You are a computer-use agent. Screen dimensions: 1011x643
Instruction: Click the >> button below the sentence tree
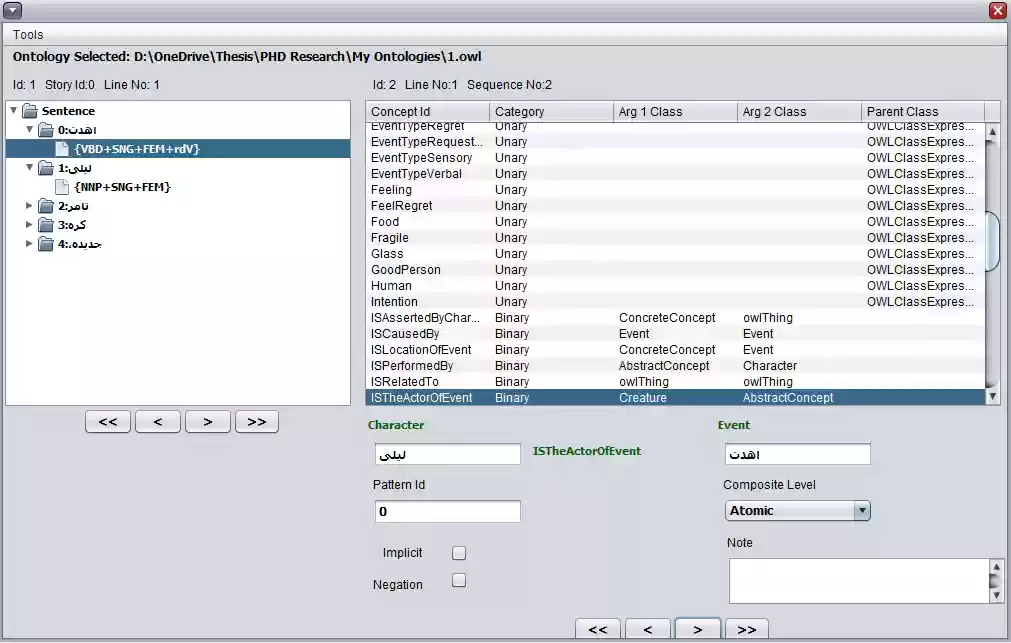256,421
